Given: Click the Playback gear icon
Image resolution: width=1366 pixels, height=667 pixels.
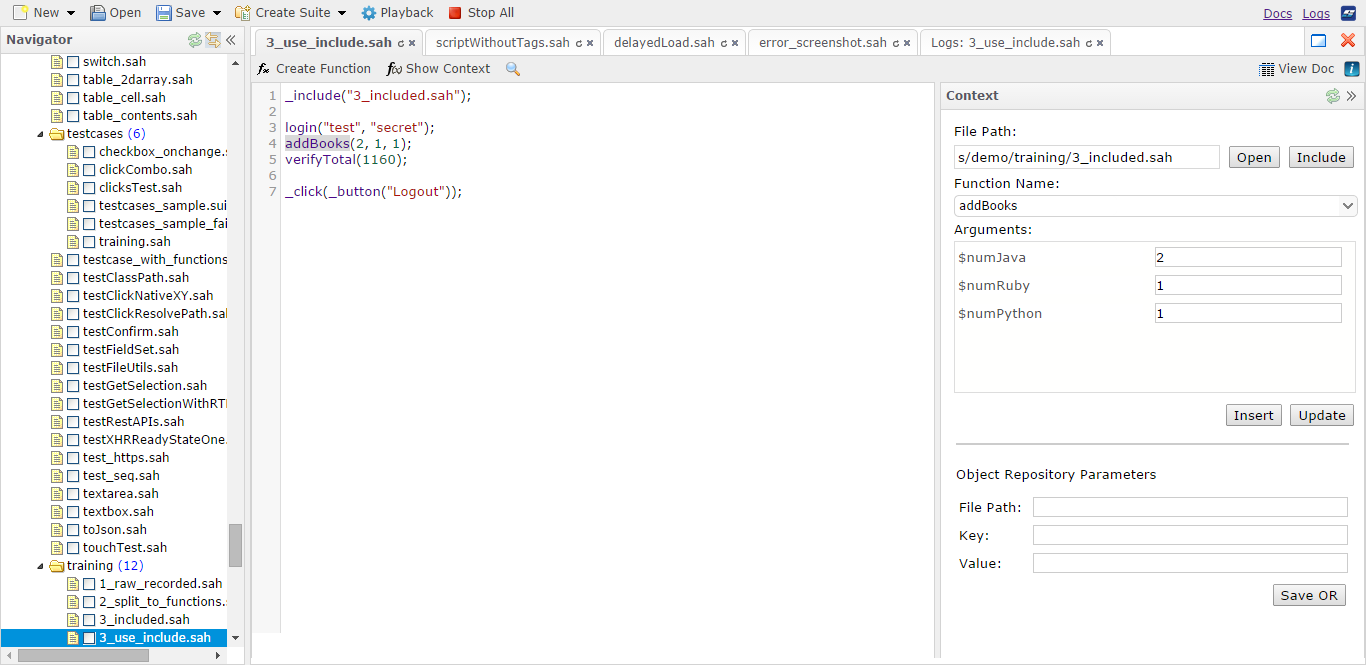Looking at the screenshot, I should pyautogui.click(x=369, y=13).
